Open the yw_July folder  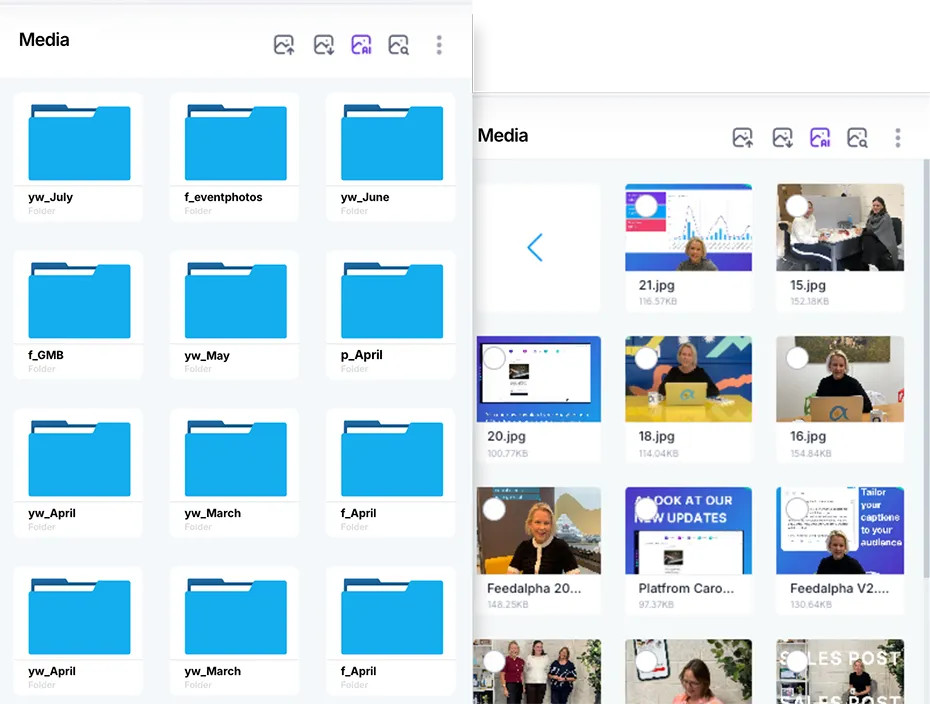(79, 143)
